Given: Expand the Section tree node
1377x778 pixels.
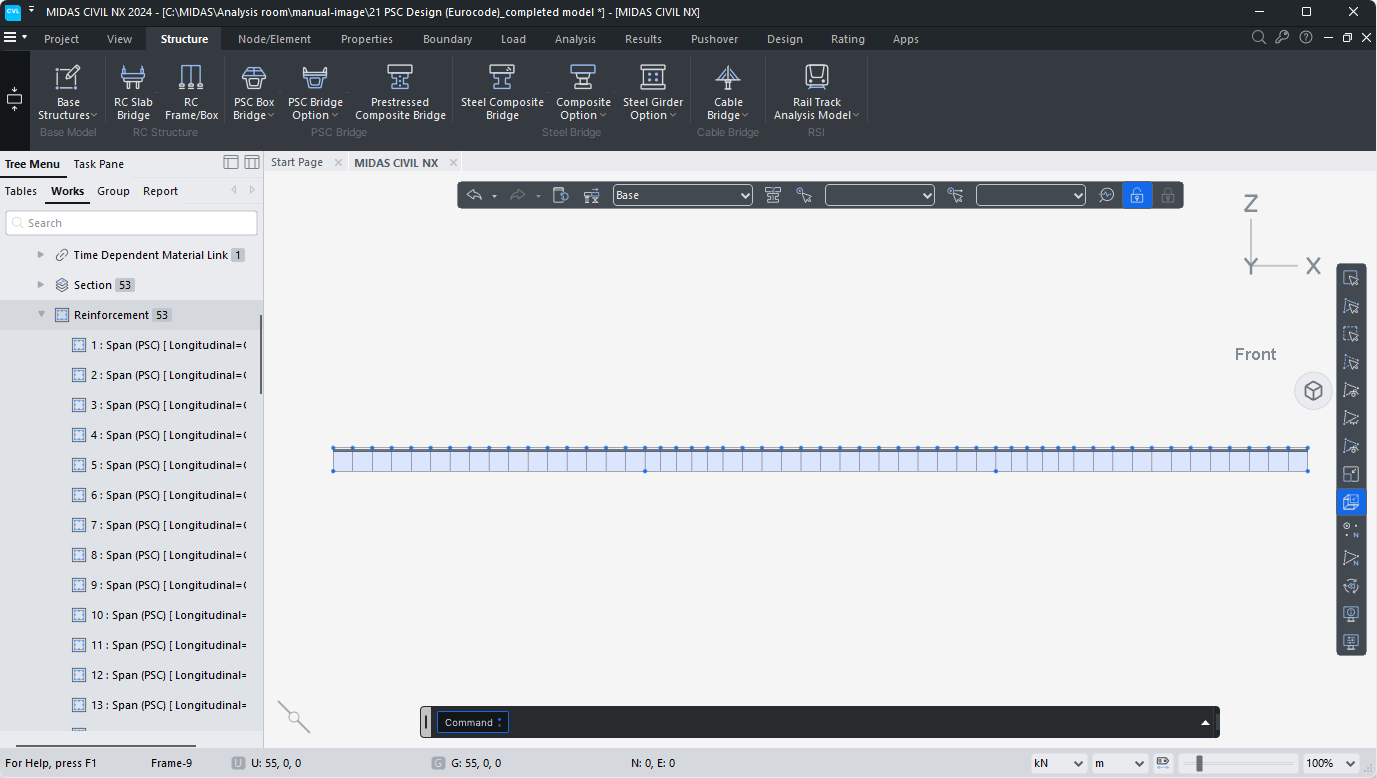Looking at the screenshot, I should (x=42, y=285).
